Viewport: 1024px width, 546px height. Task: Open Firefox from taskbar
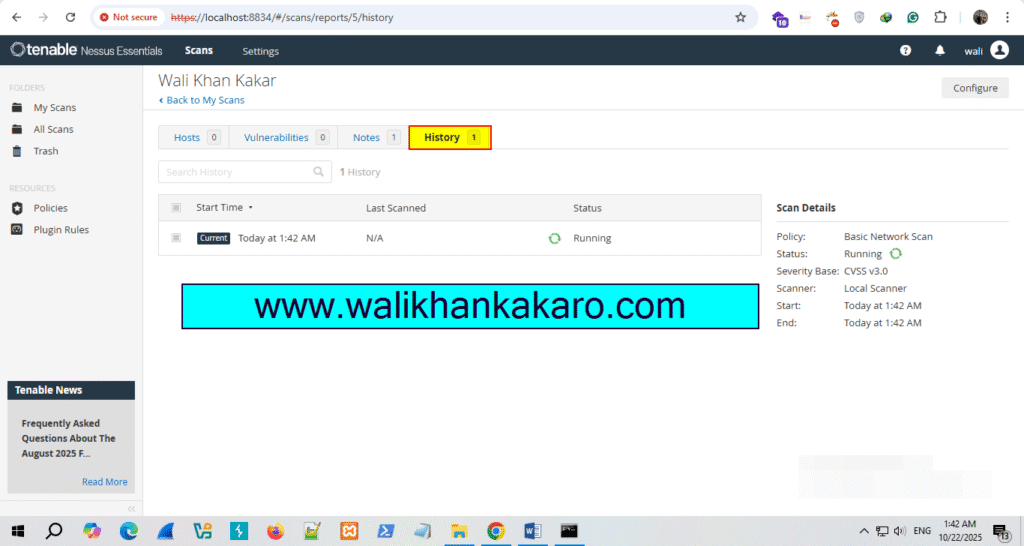[x=275, y=531]
